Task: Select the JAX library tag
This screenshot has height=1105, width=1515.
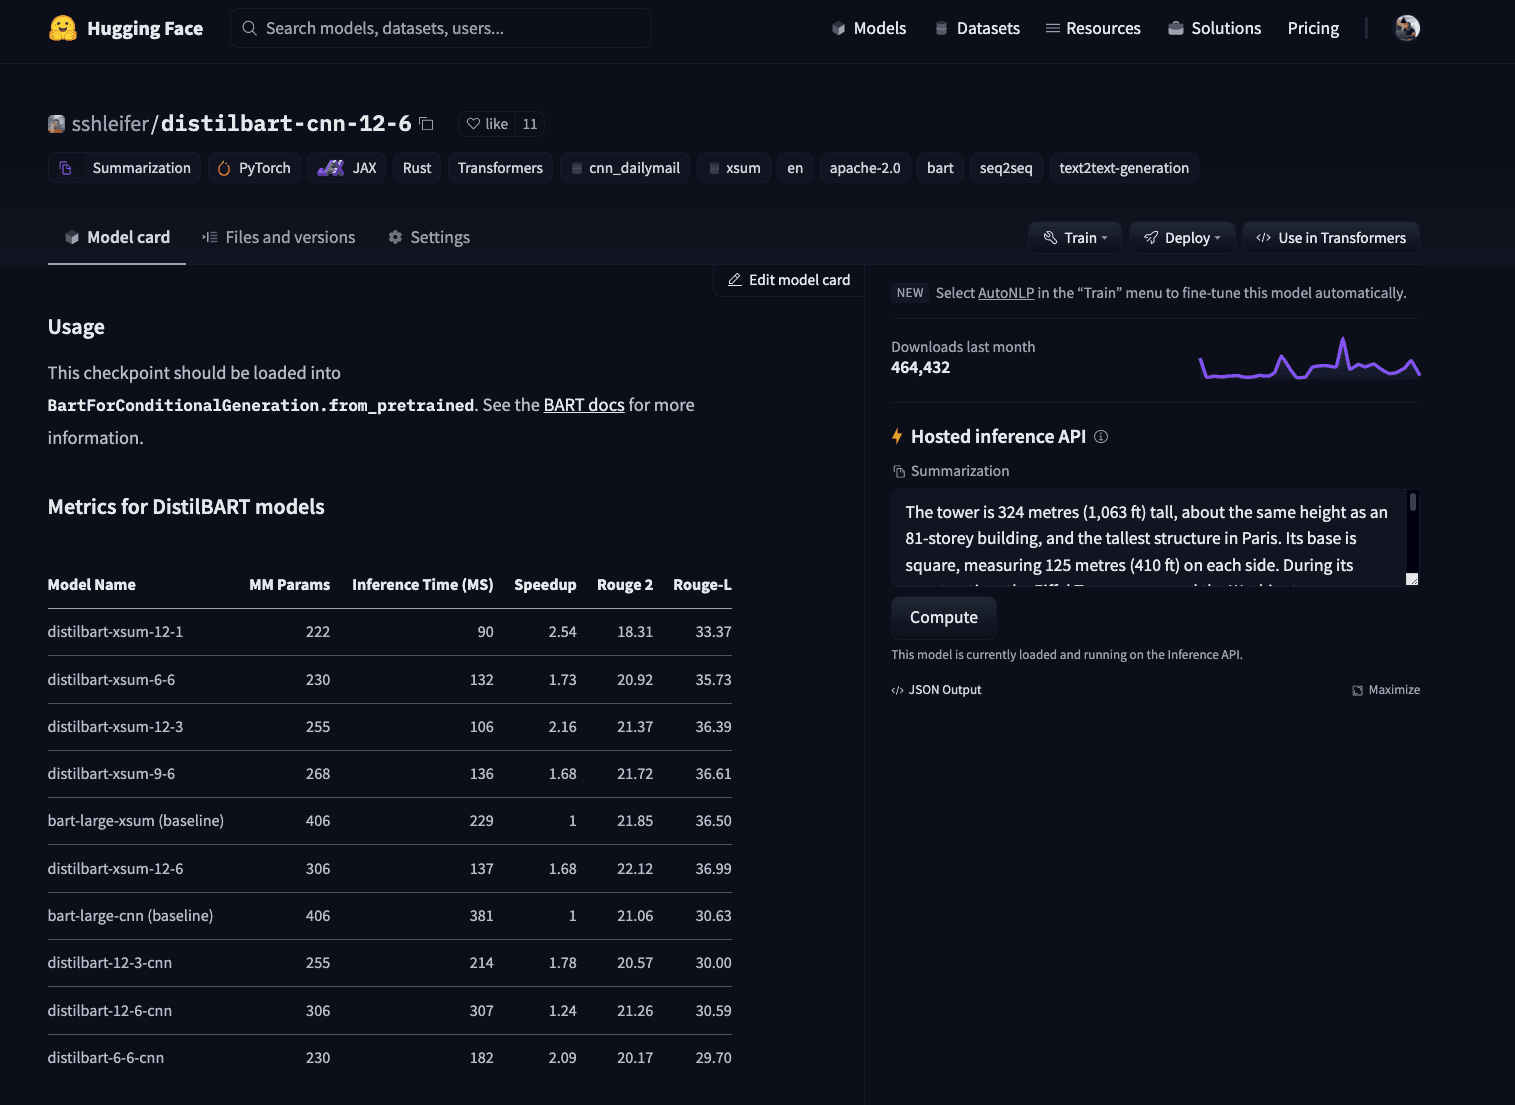Action: pos(347,168)
